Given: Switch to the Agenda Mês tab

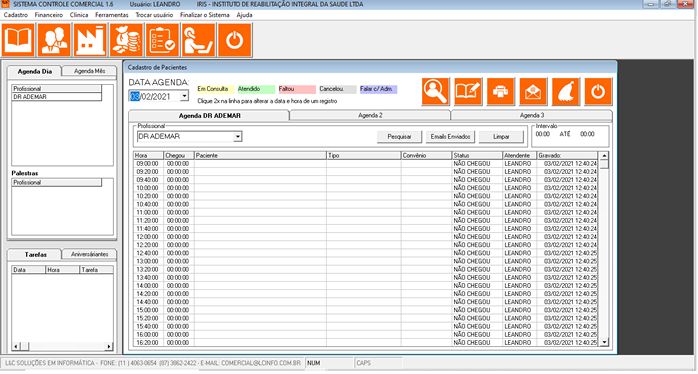Looking at the screenshot, I should click(89, 71).
